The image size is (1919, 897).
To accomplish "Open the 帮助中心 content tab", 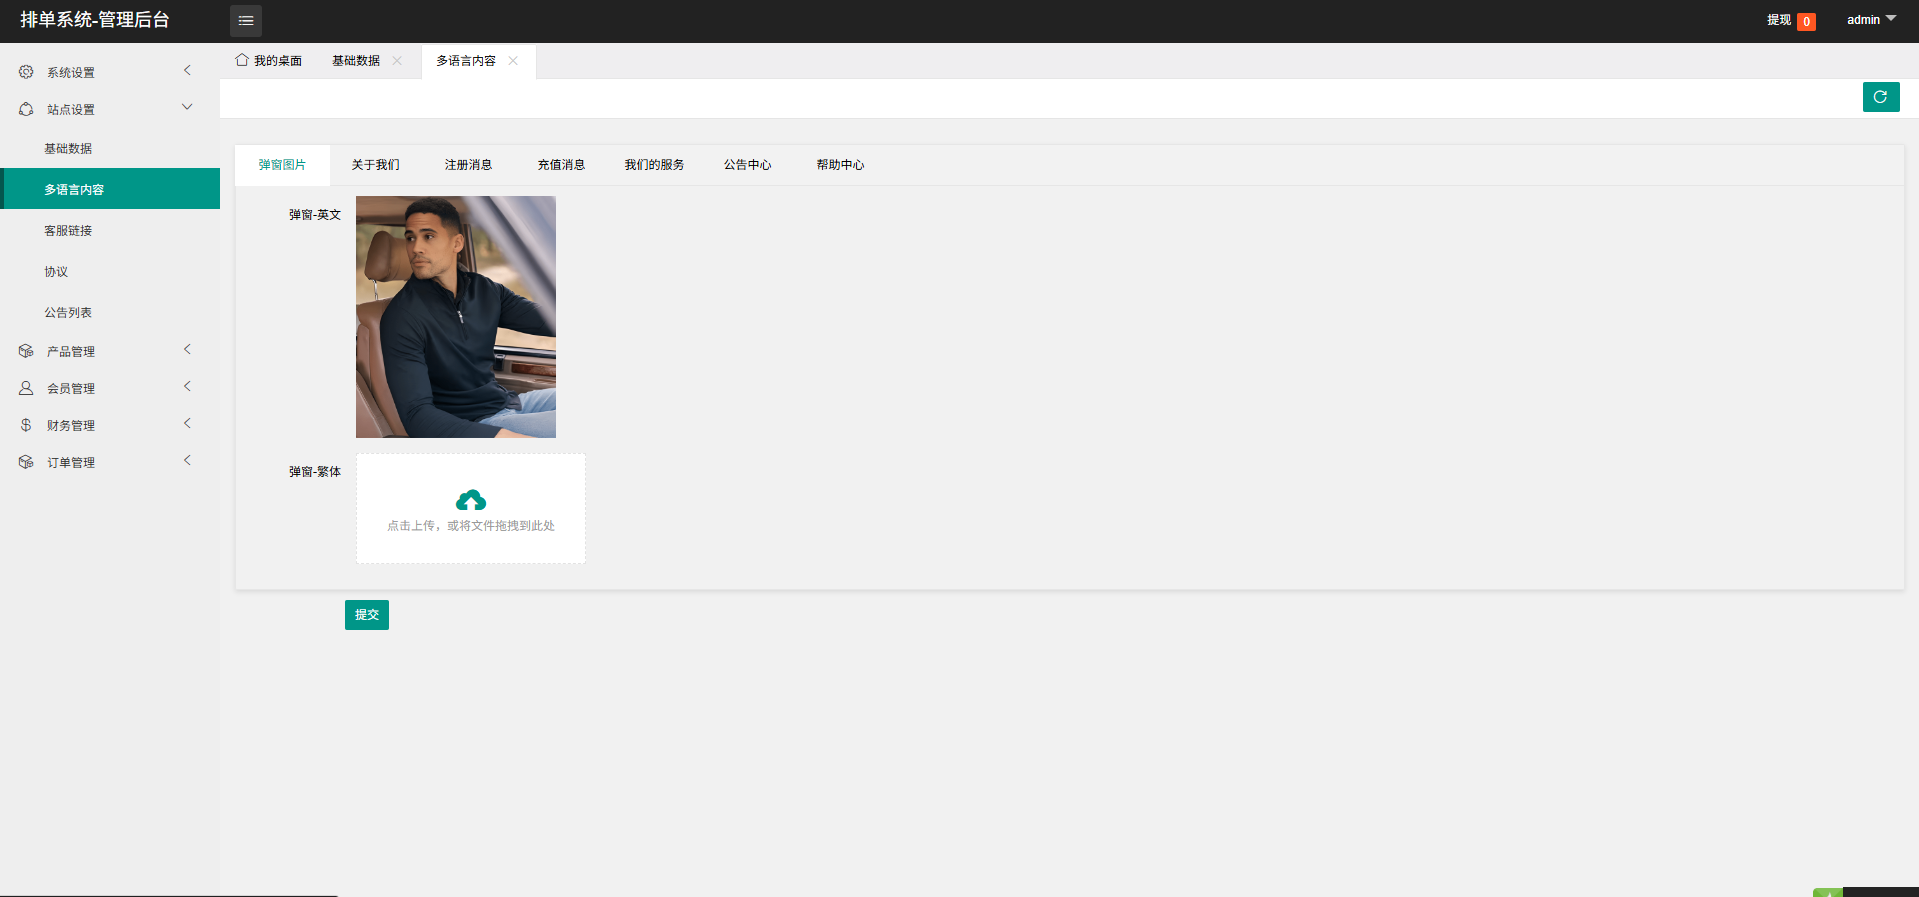I will click(840, 165).
